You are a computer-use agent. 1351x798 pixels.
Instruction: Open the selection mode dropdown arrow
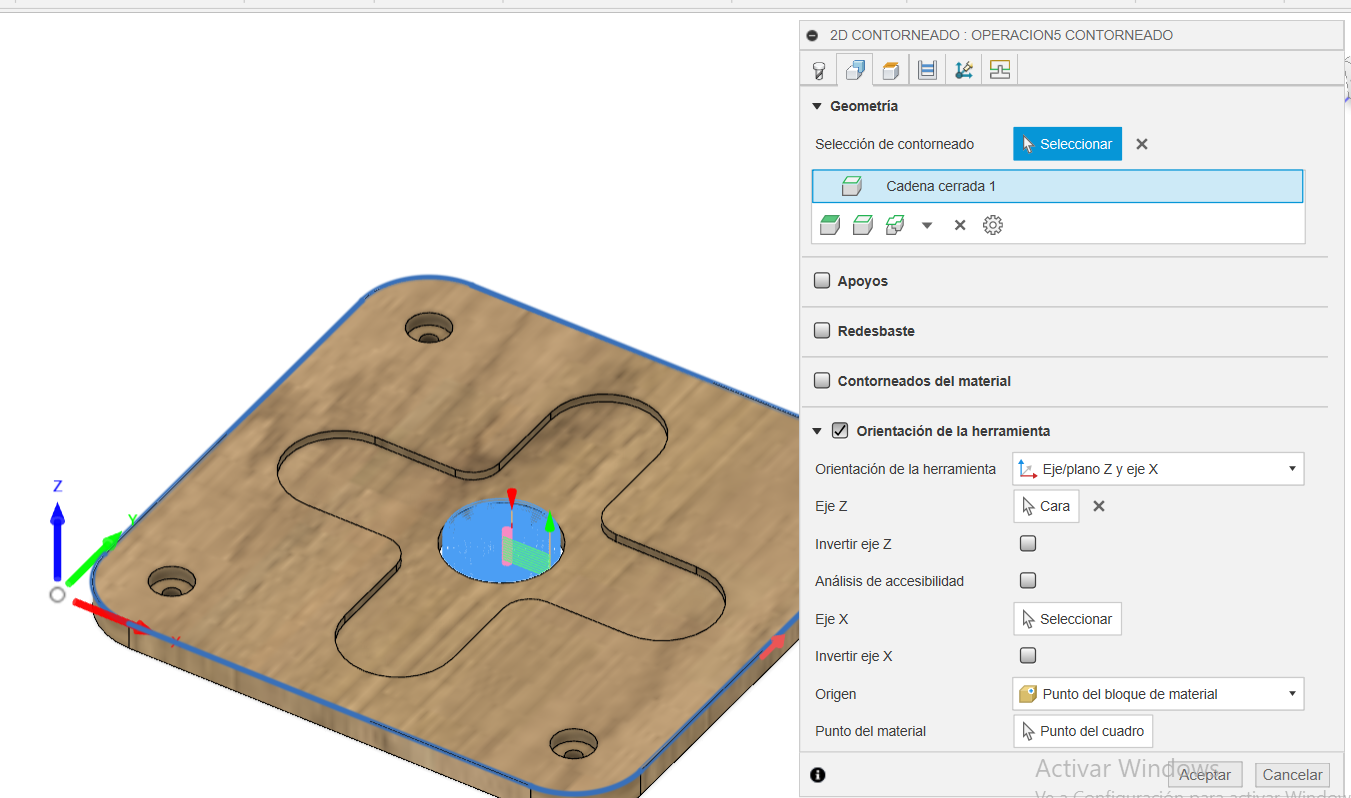(927, 226)
